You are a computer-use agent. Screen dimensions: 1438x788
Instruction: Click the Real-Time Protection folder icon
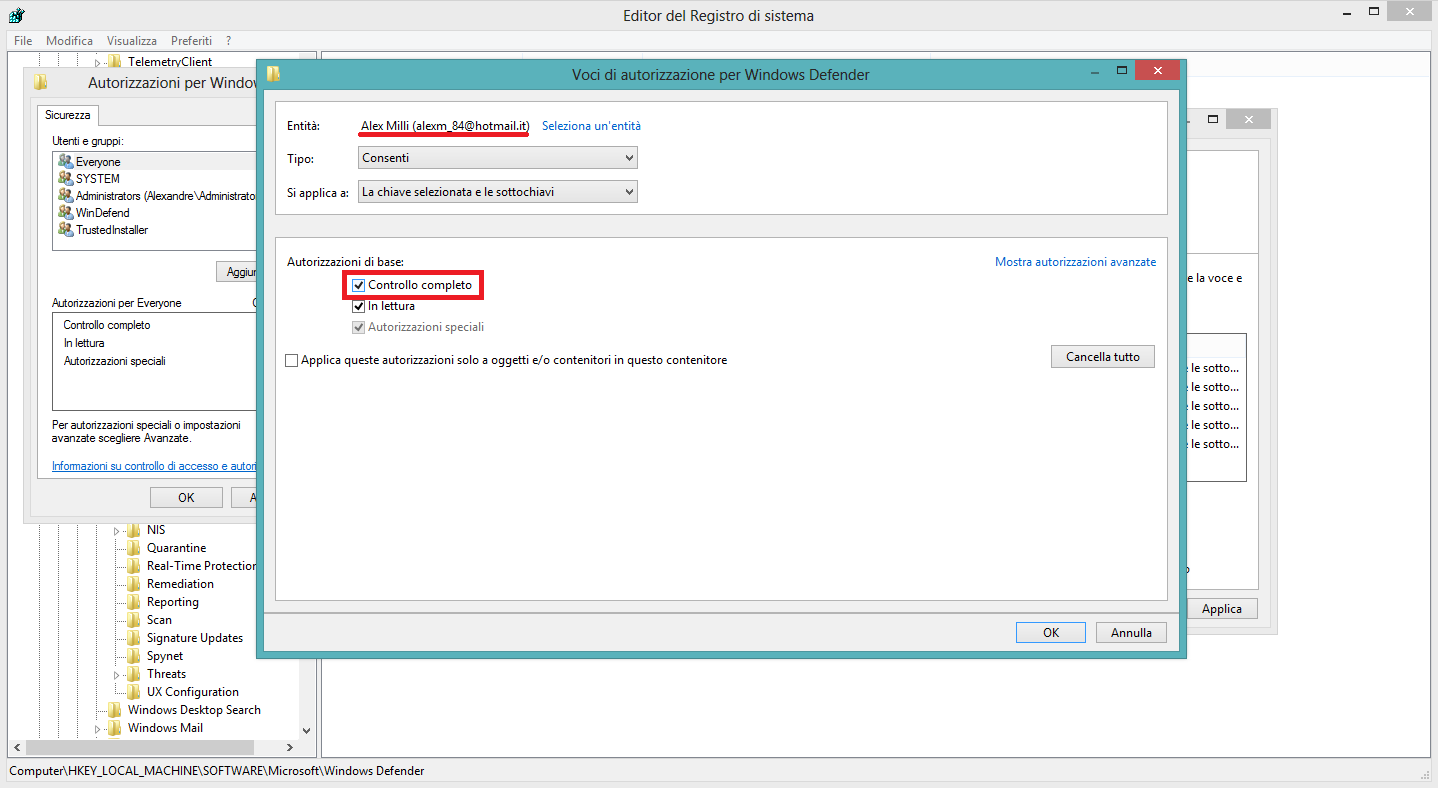(x=134, y=566)
